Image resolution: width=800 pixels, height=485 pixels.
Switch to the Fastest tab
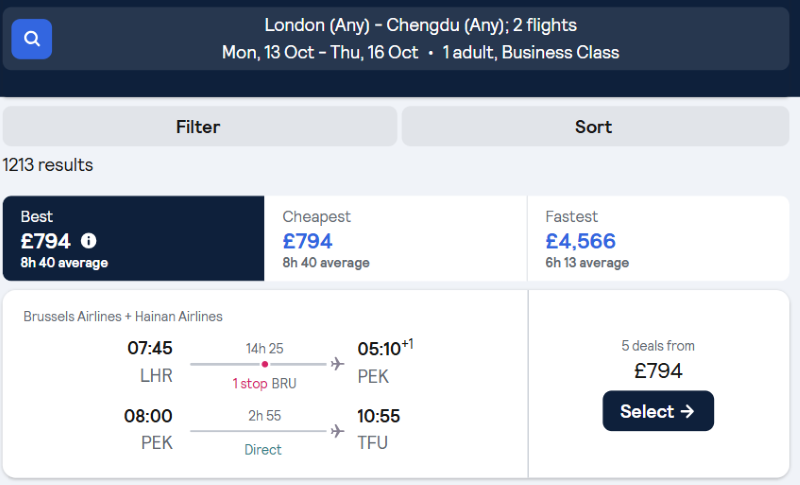click(x=659, y=238)
